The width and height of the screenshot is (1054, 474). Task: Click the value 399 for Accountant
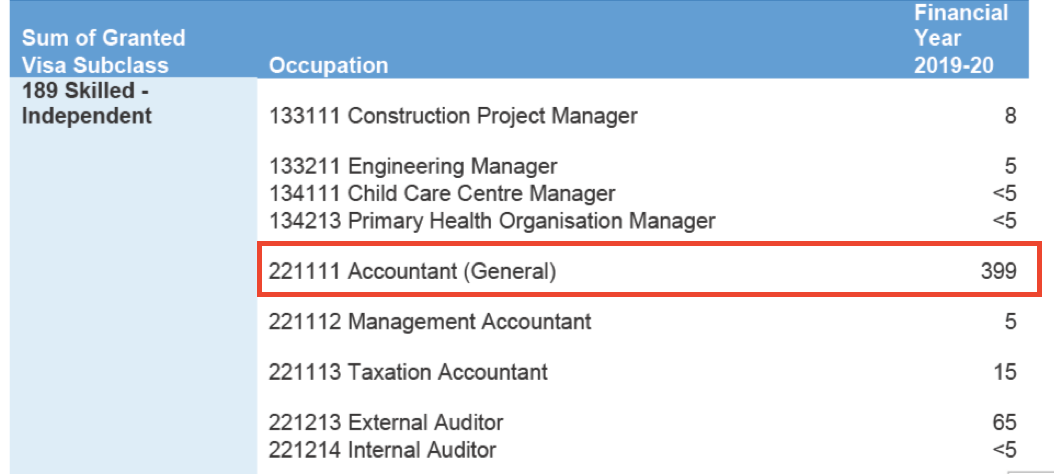point(998,271)
